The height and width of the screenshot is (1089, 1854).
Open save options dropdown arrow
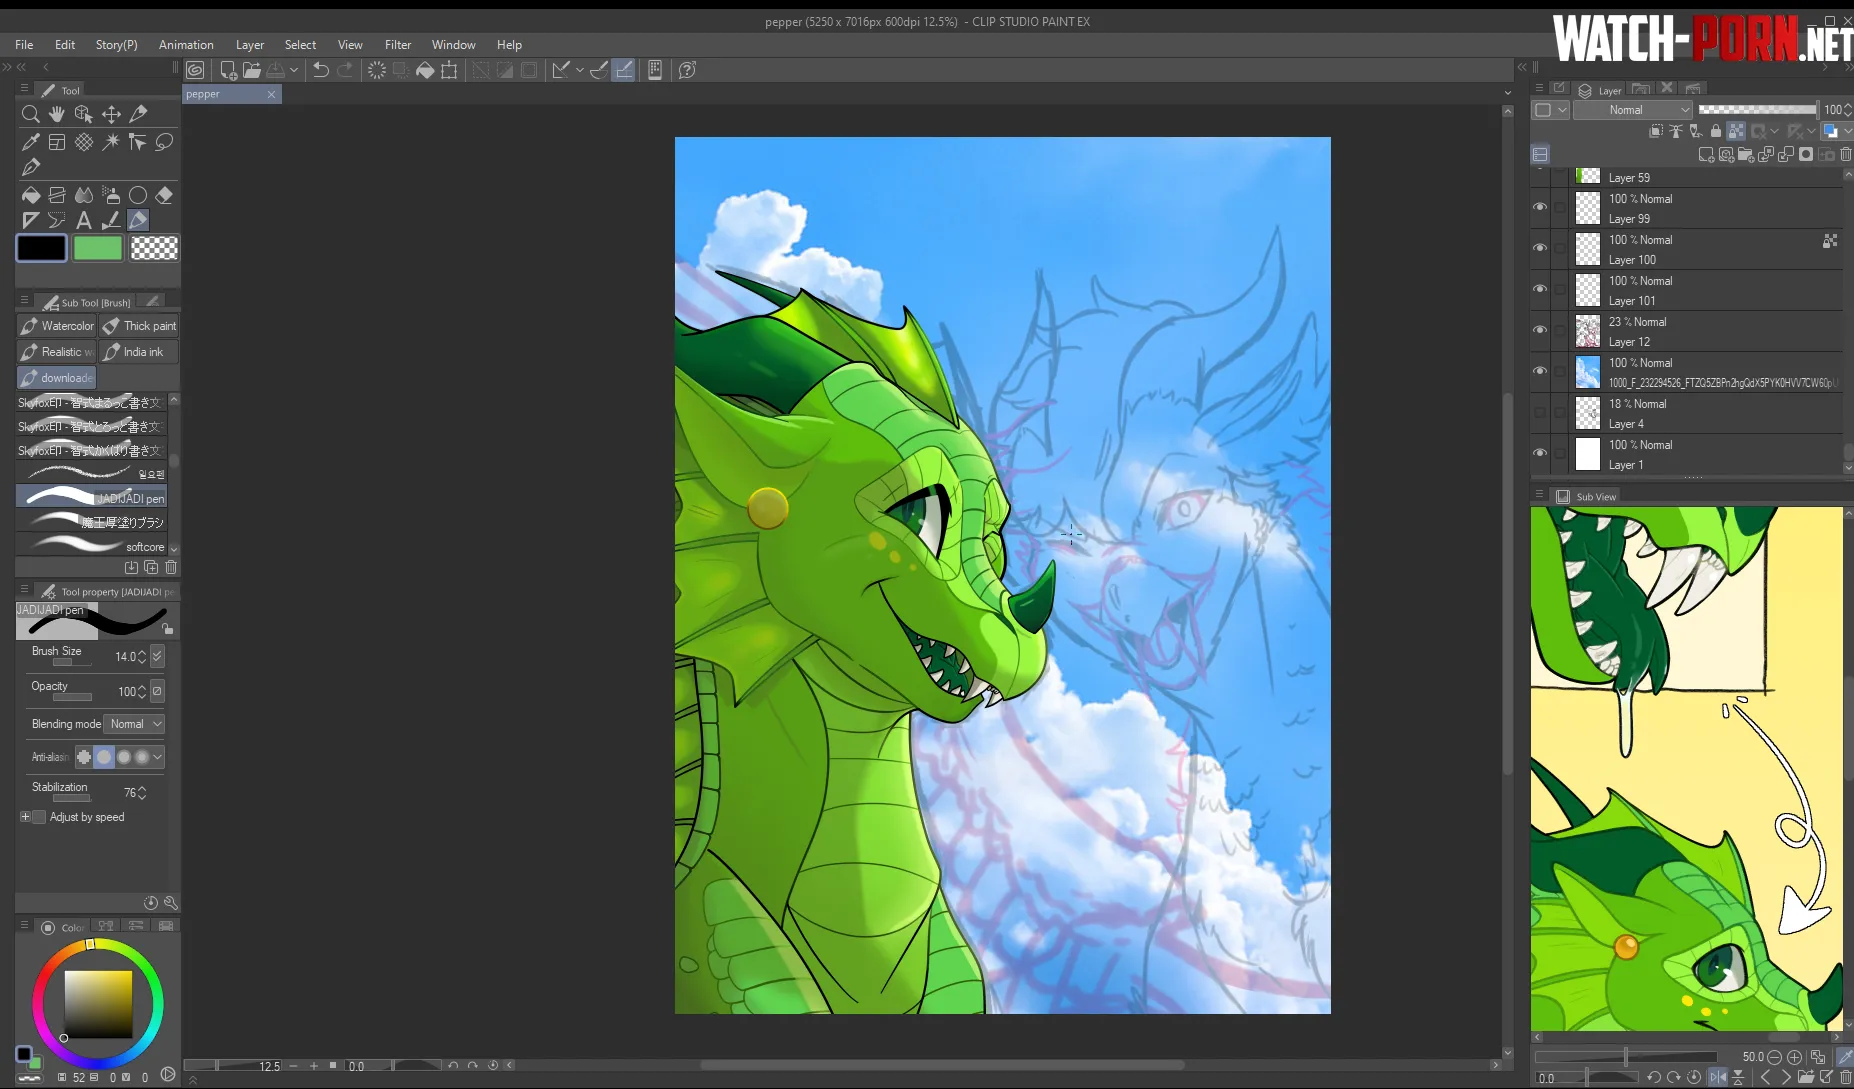point(294,70)
